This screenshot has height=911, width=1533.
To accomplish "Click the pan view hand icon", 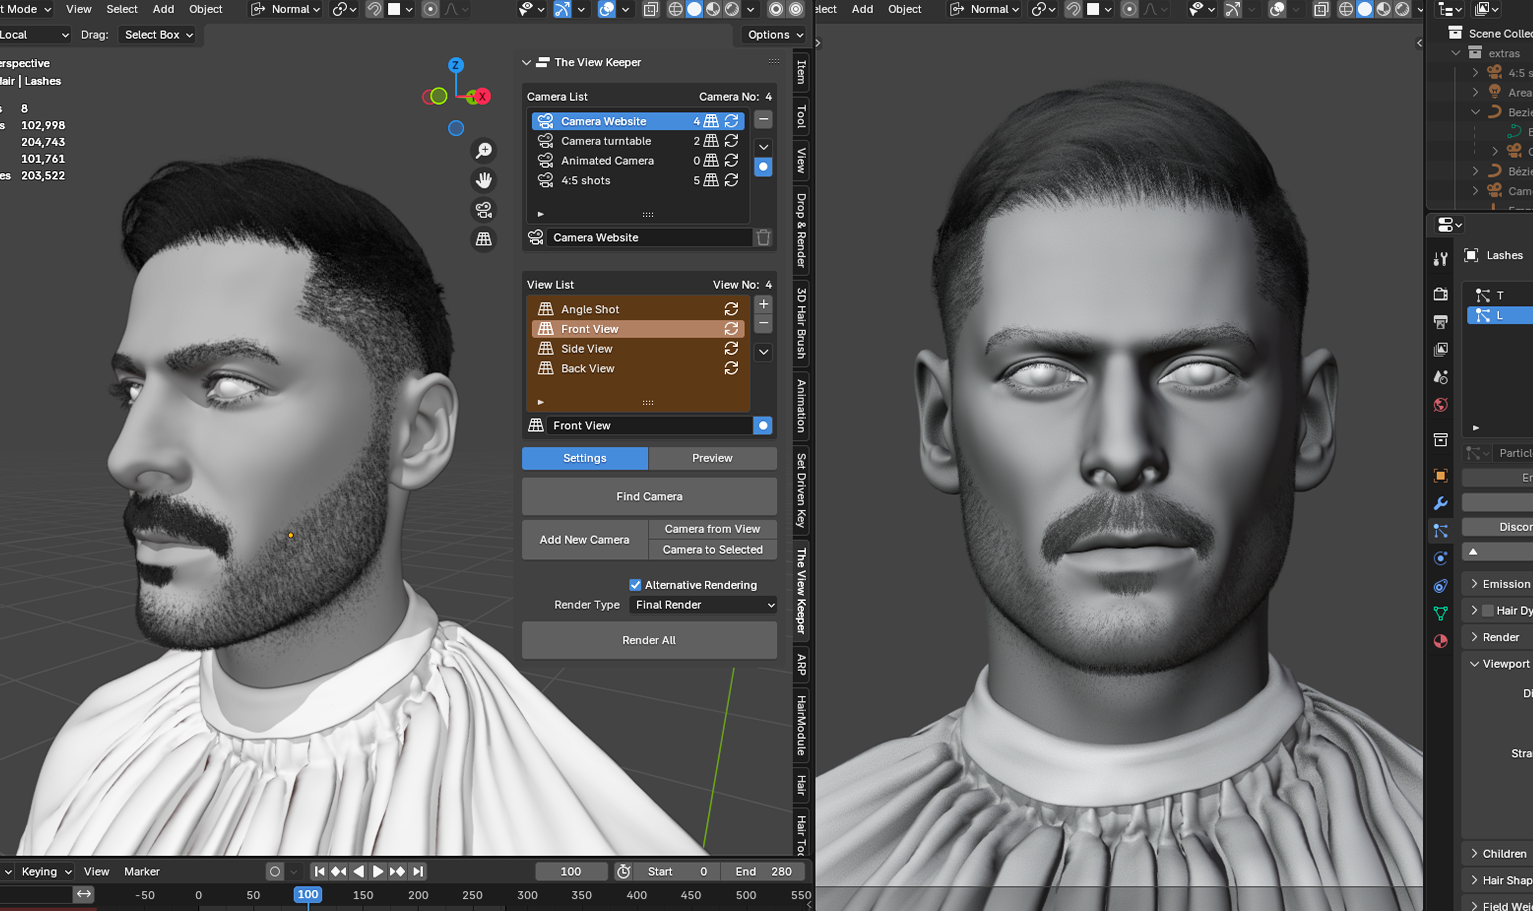I will [484, 180].
